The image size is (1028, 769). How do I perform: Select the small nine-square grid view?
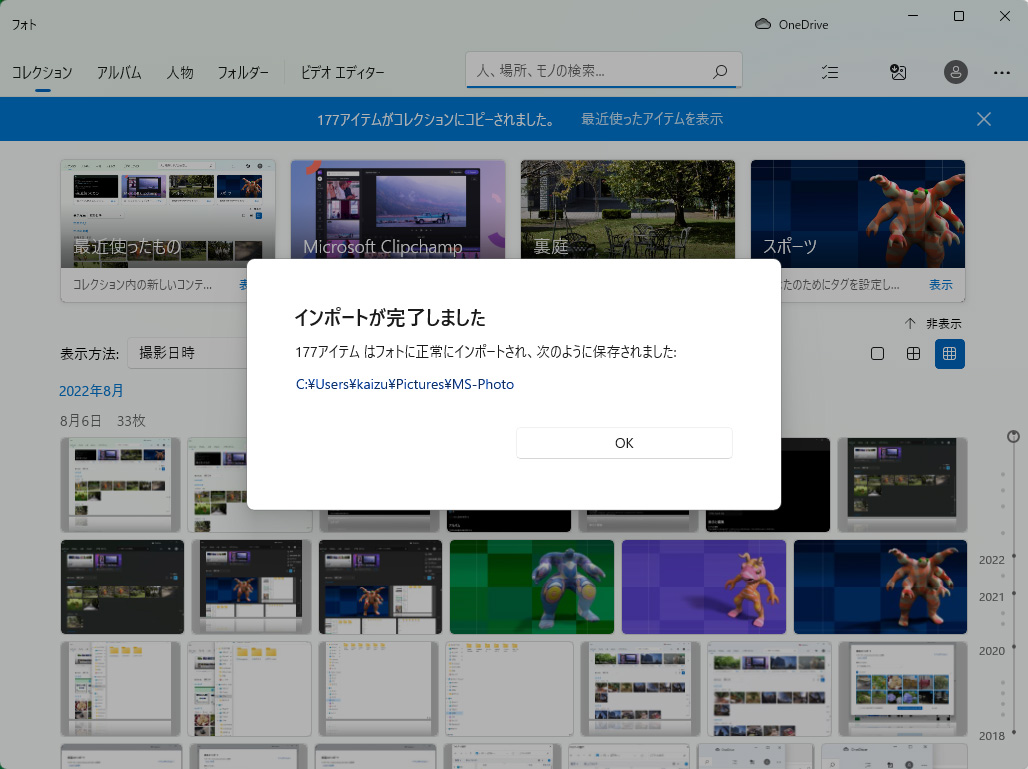[950, 353]
